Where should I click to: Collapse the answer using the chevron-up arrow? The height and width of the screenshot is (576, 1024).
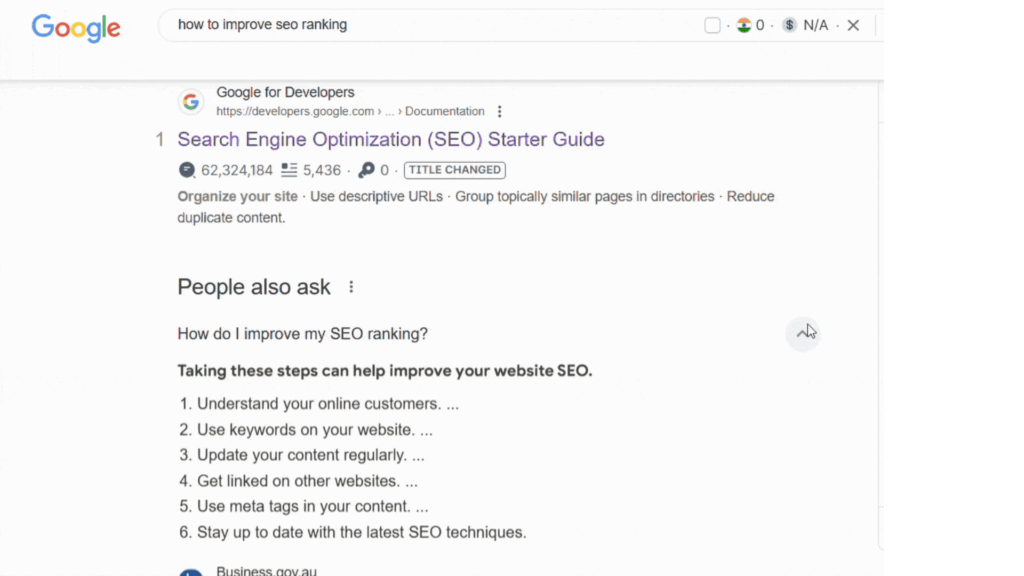pos(803,334)
